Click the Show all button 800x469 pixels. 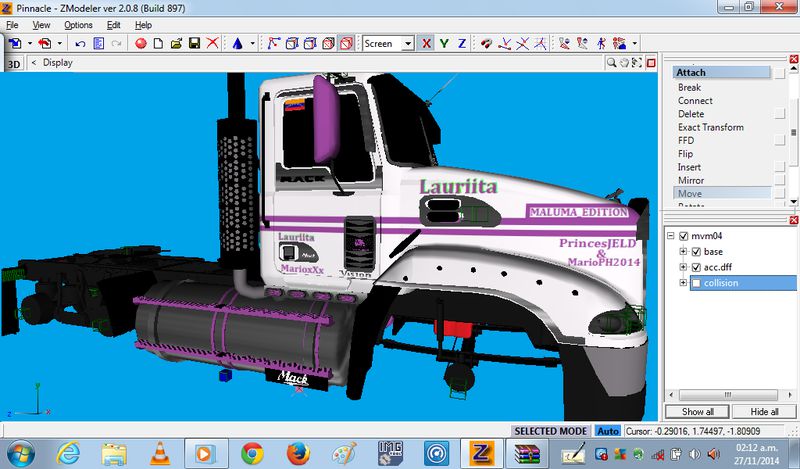[697, 412]
